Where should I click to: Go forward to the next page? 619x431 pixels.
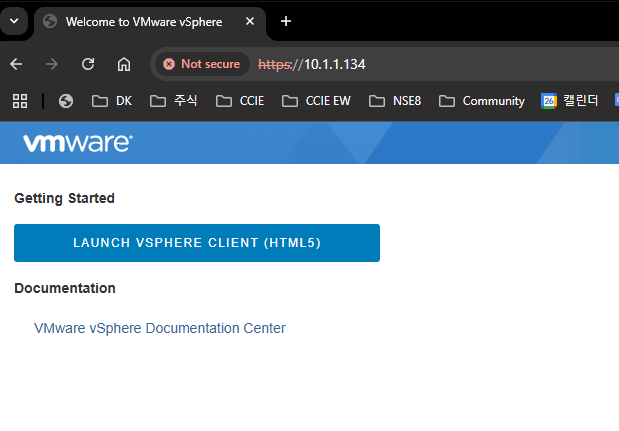(x=52, y=64)
